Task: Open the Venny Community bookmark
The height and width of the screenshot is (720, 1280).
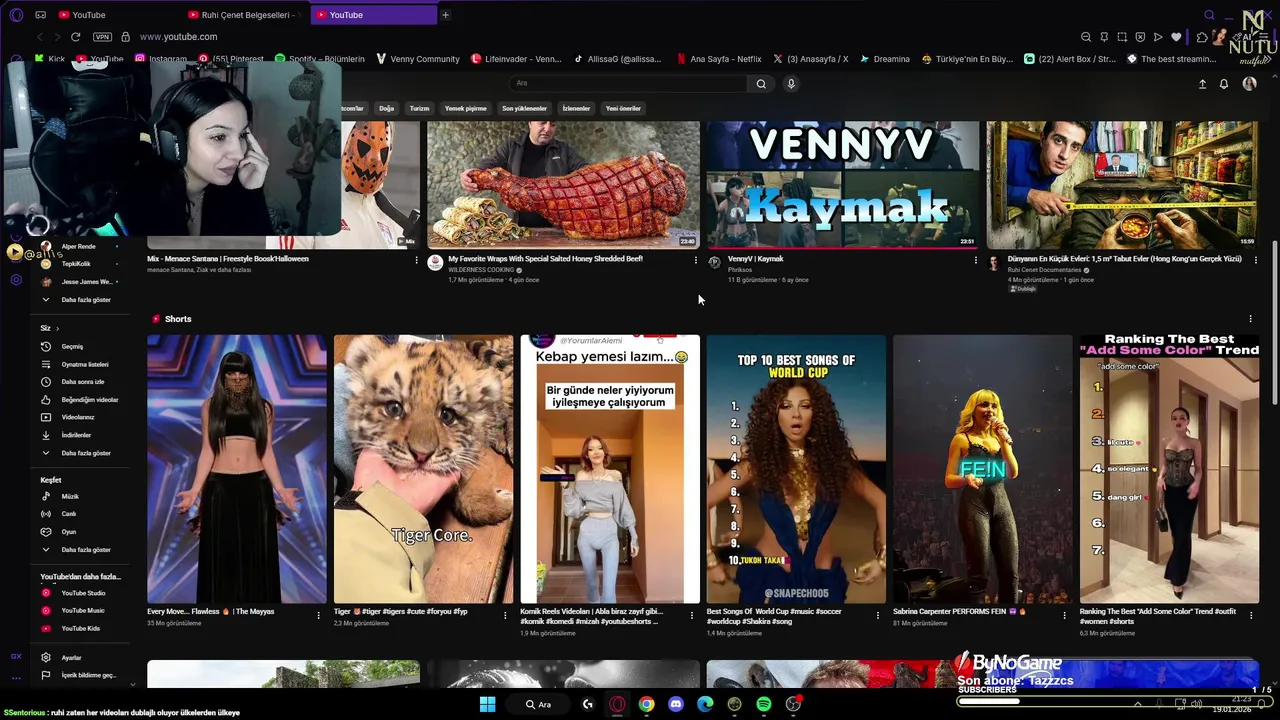Action: point(417,59)
